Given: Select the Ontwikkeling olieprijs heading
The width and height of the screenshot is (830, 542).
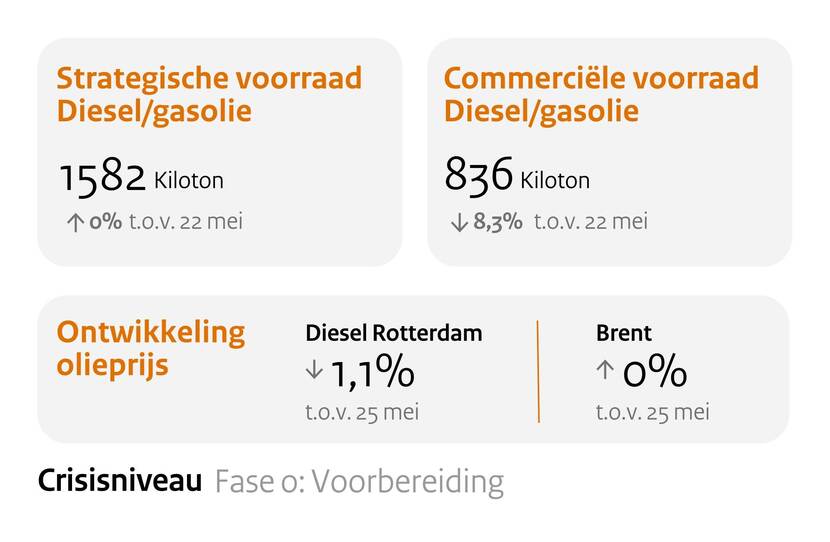Looking at the screenshot, I should [x=150, y=348].
